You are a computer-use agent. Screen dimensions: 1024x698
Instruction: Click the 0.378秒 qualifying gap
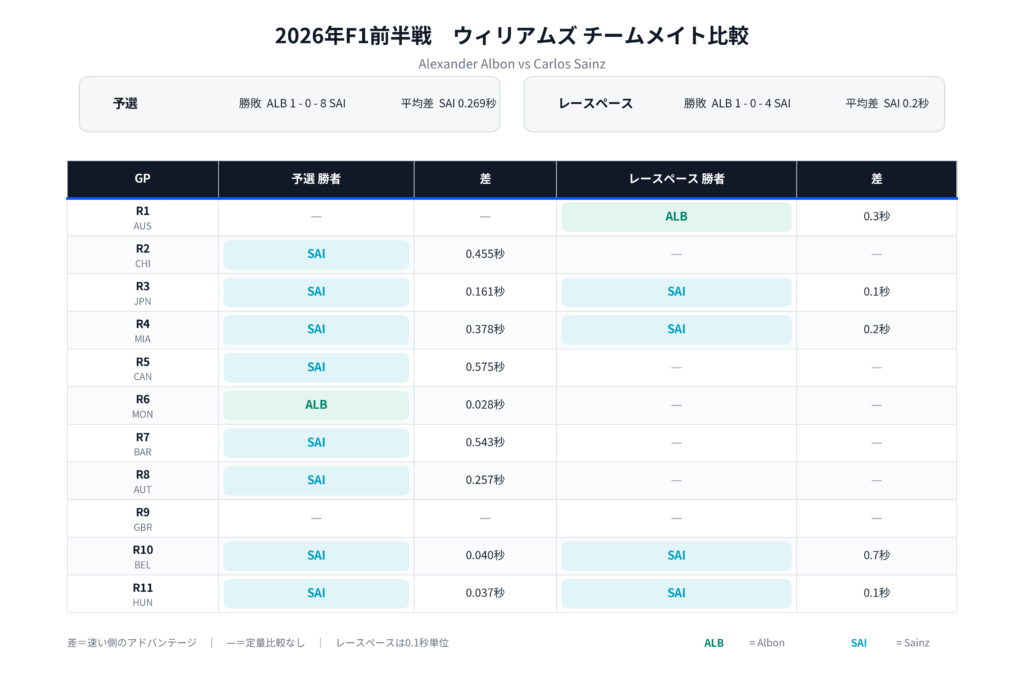click(485, 330)
